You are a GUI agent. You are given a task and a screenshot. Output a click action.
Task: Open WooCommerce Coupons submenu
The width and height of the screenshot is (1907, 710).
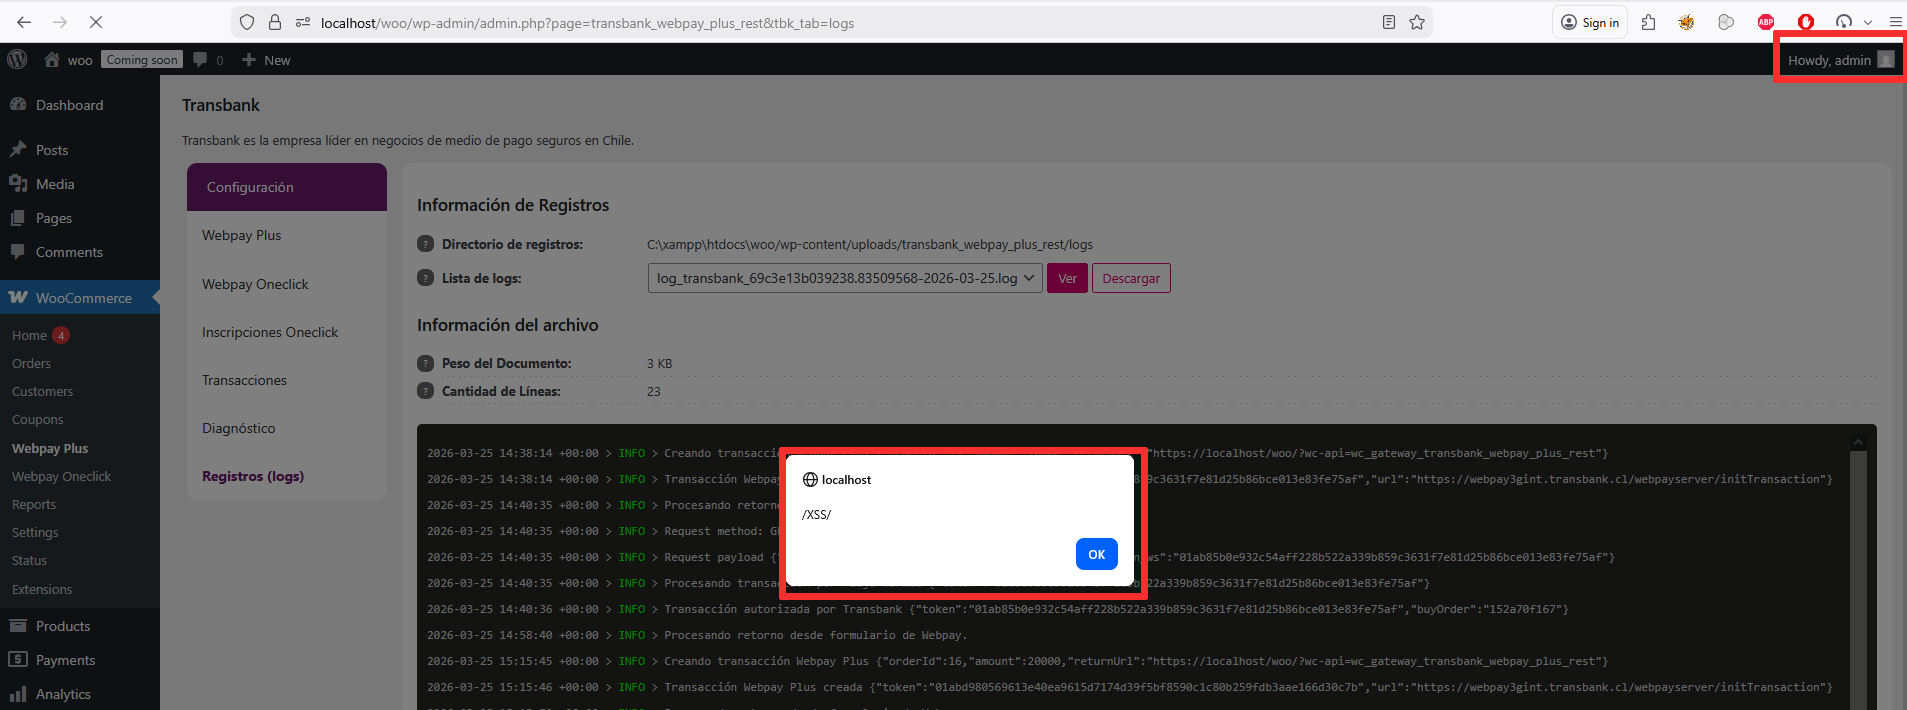coord(37,419)
